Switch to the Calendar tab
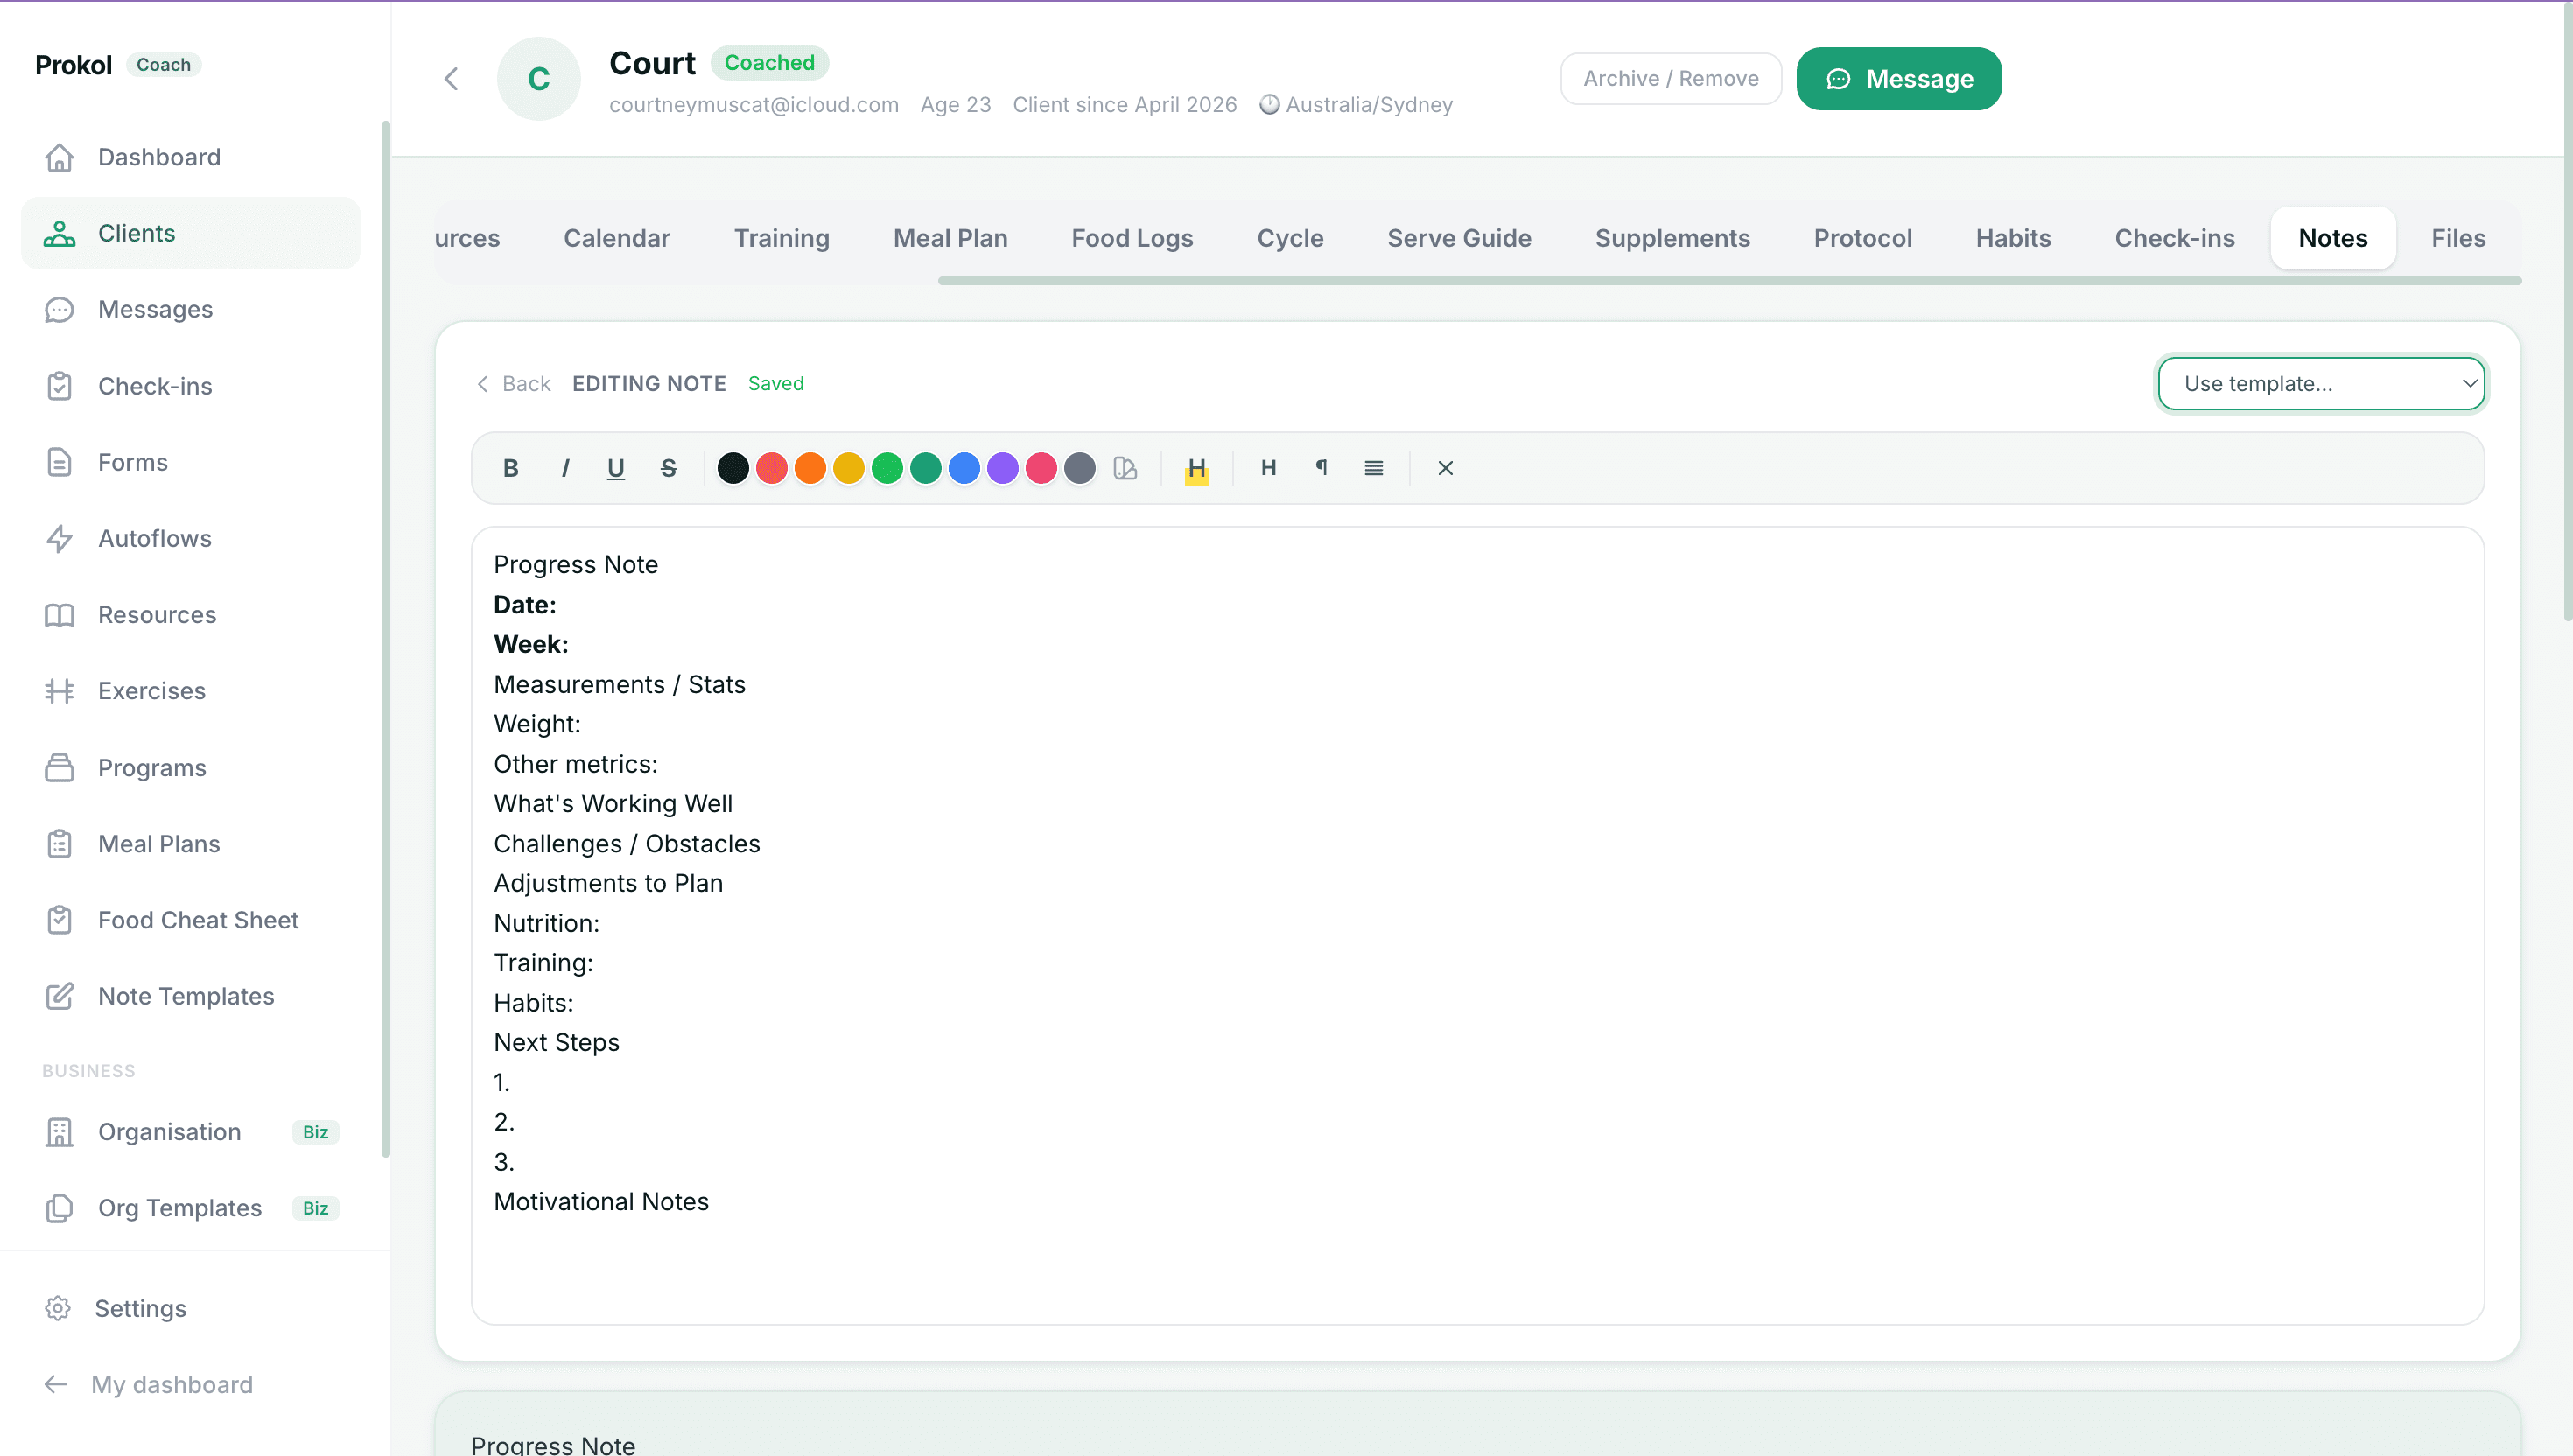The image size is (2573, 1456). click(x=617, y=238)
